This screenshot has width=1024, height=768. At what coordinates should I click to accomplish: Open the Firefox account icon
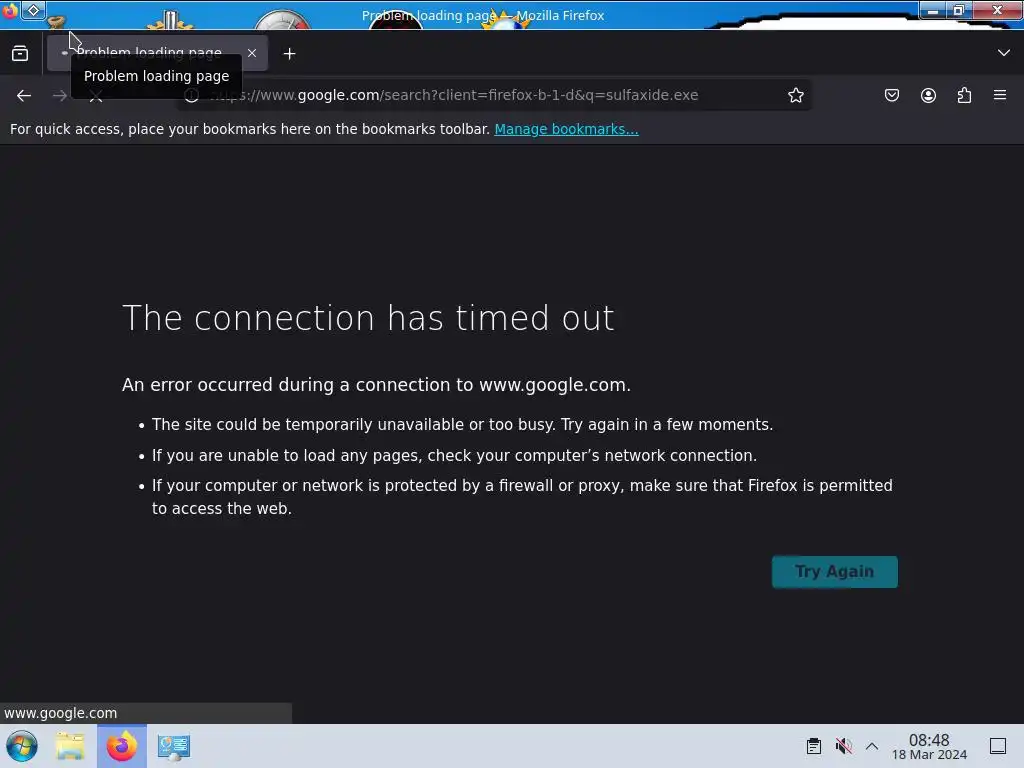[928, 95]
